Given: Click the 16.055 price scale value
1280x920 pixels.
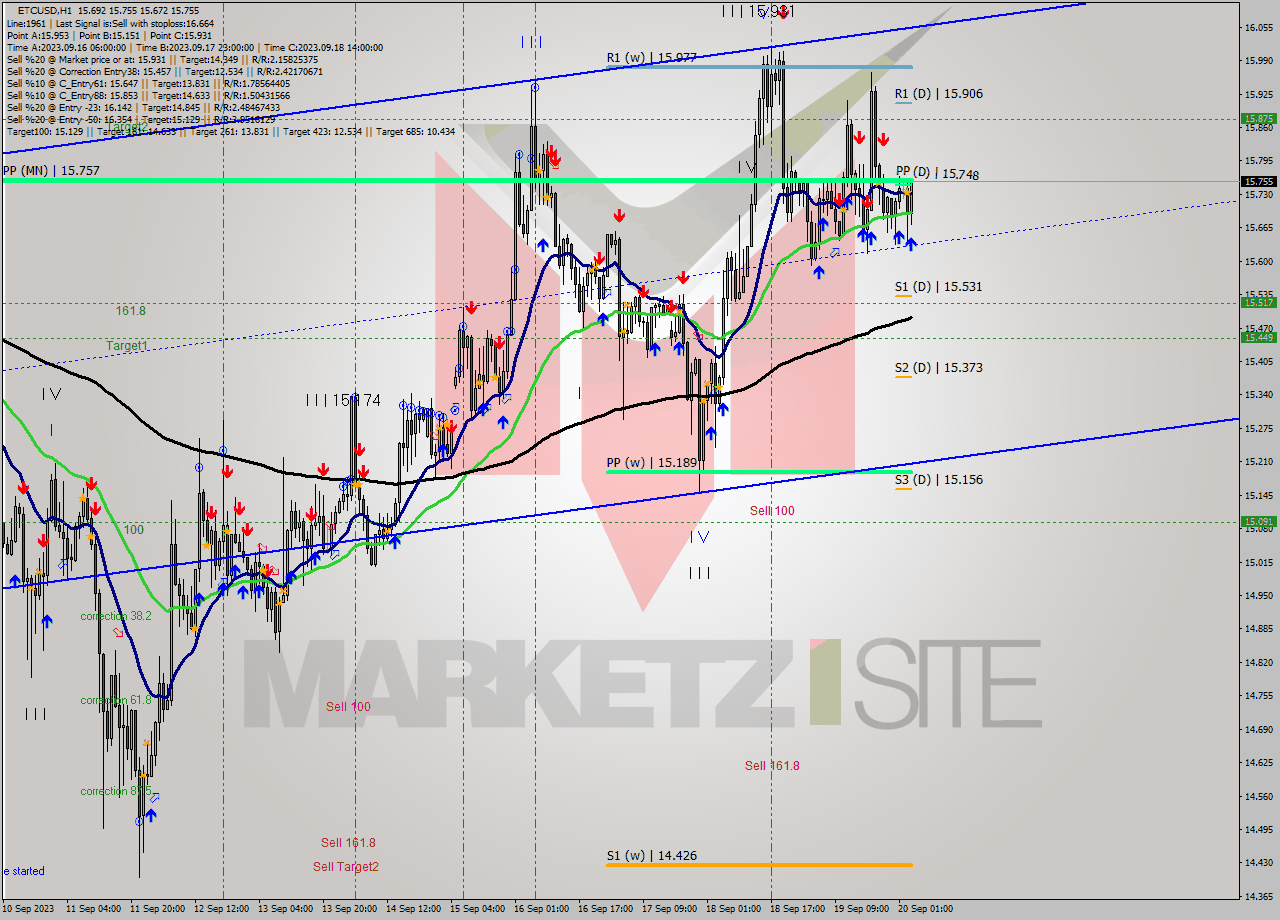Looking at the screenshot, I should point(1258,27).
